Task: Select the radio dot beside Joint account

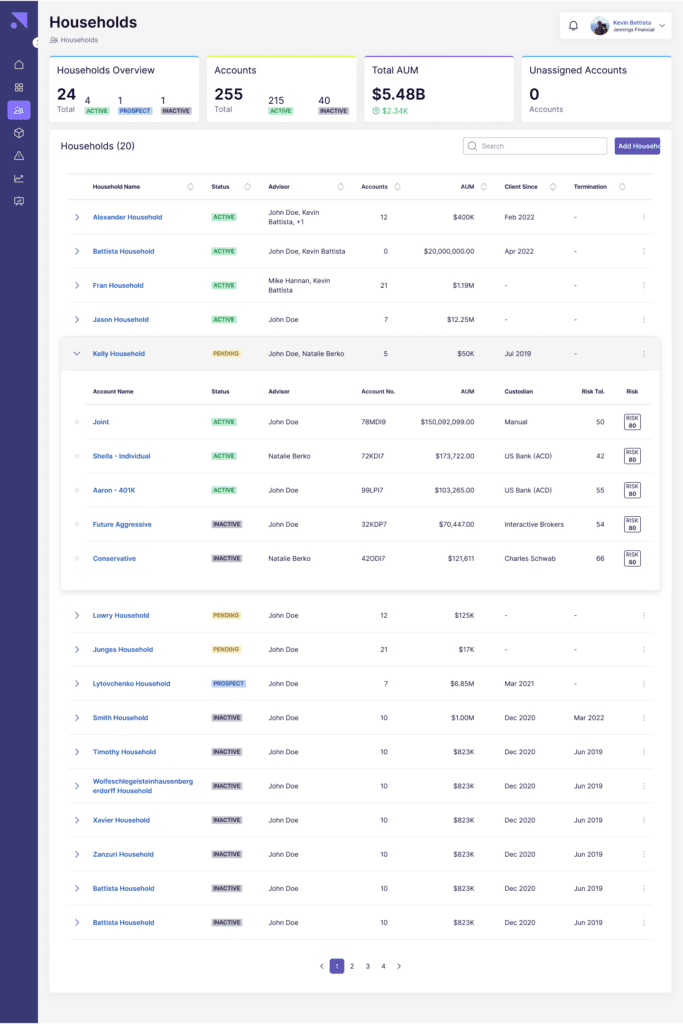Action: pyautogui.click(x=76, y=422)
